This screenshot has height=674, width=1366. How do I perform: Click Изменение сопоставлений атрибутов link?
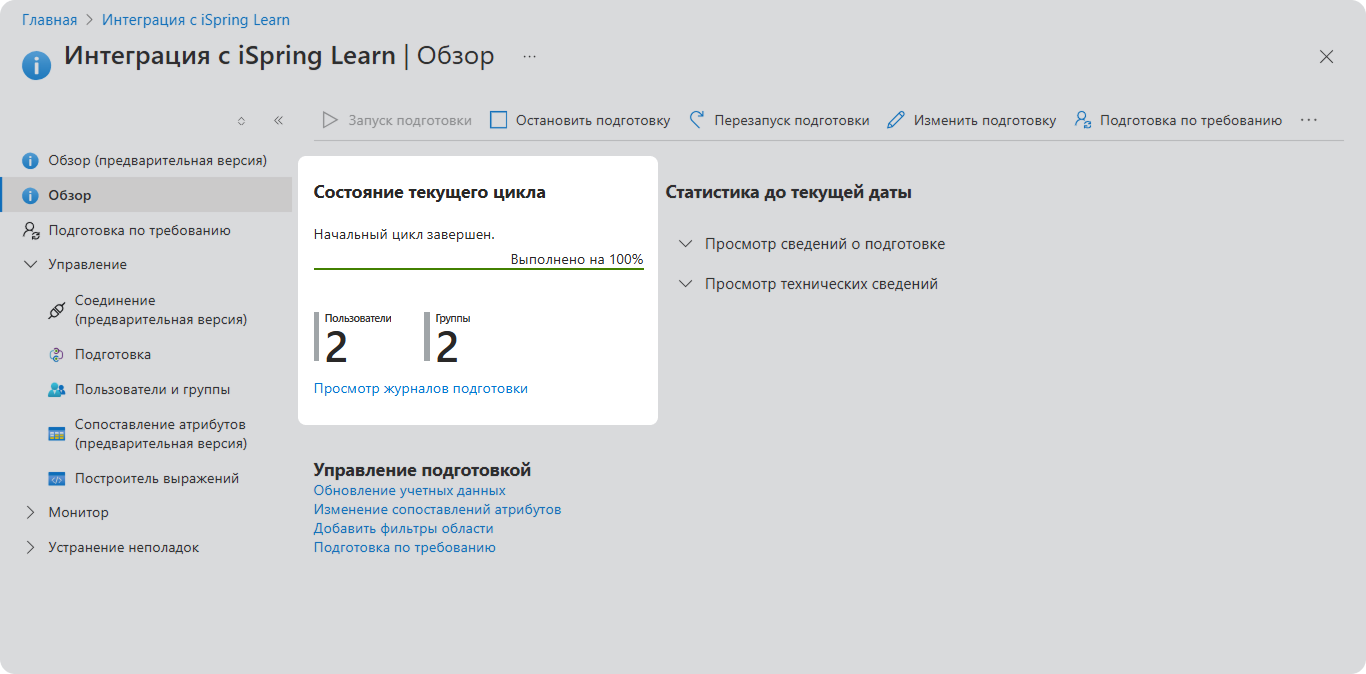coord(438,509)
